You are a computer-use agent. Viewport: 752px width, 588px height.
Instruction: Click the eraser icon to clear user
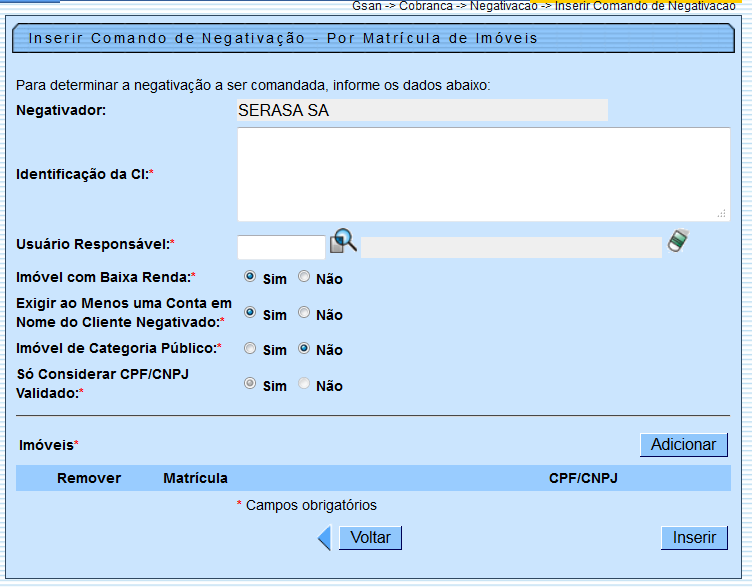click(679, 242)
